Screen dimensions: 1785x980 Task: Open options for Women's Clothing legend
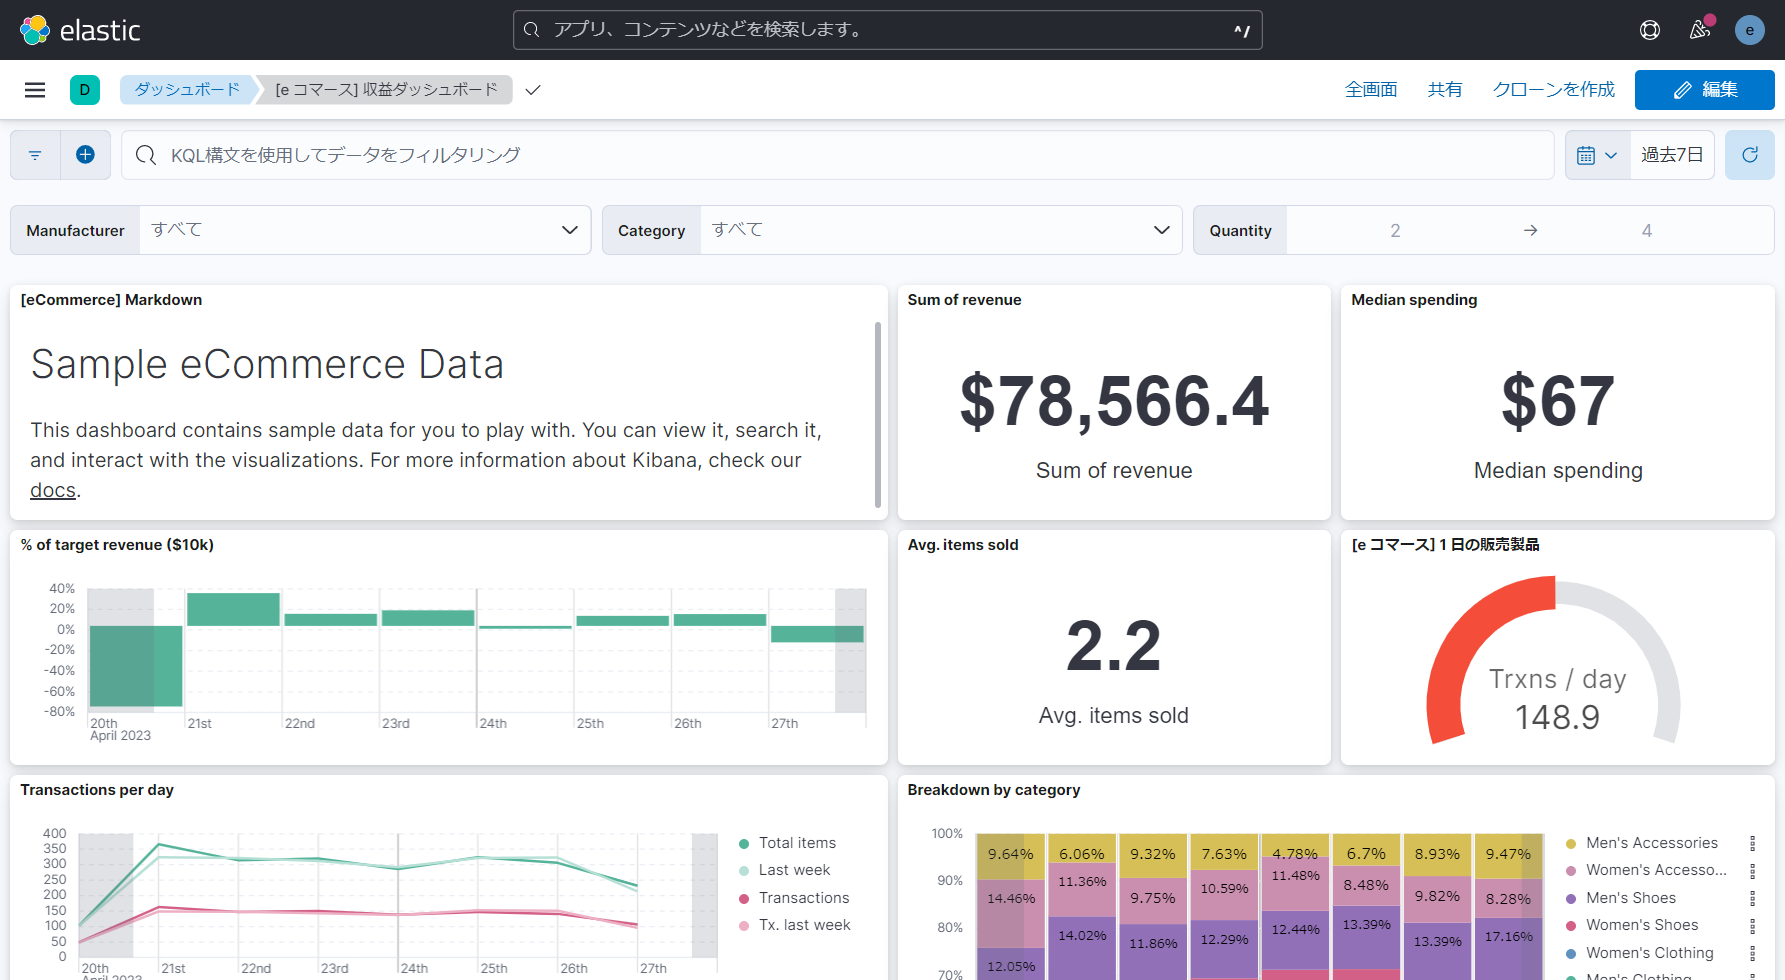(x=1752, y=953)
